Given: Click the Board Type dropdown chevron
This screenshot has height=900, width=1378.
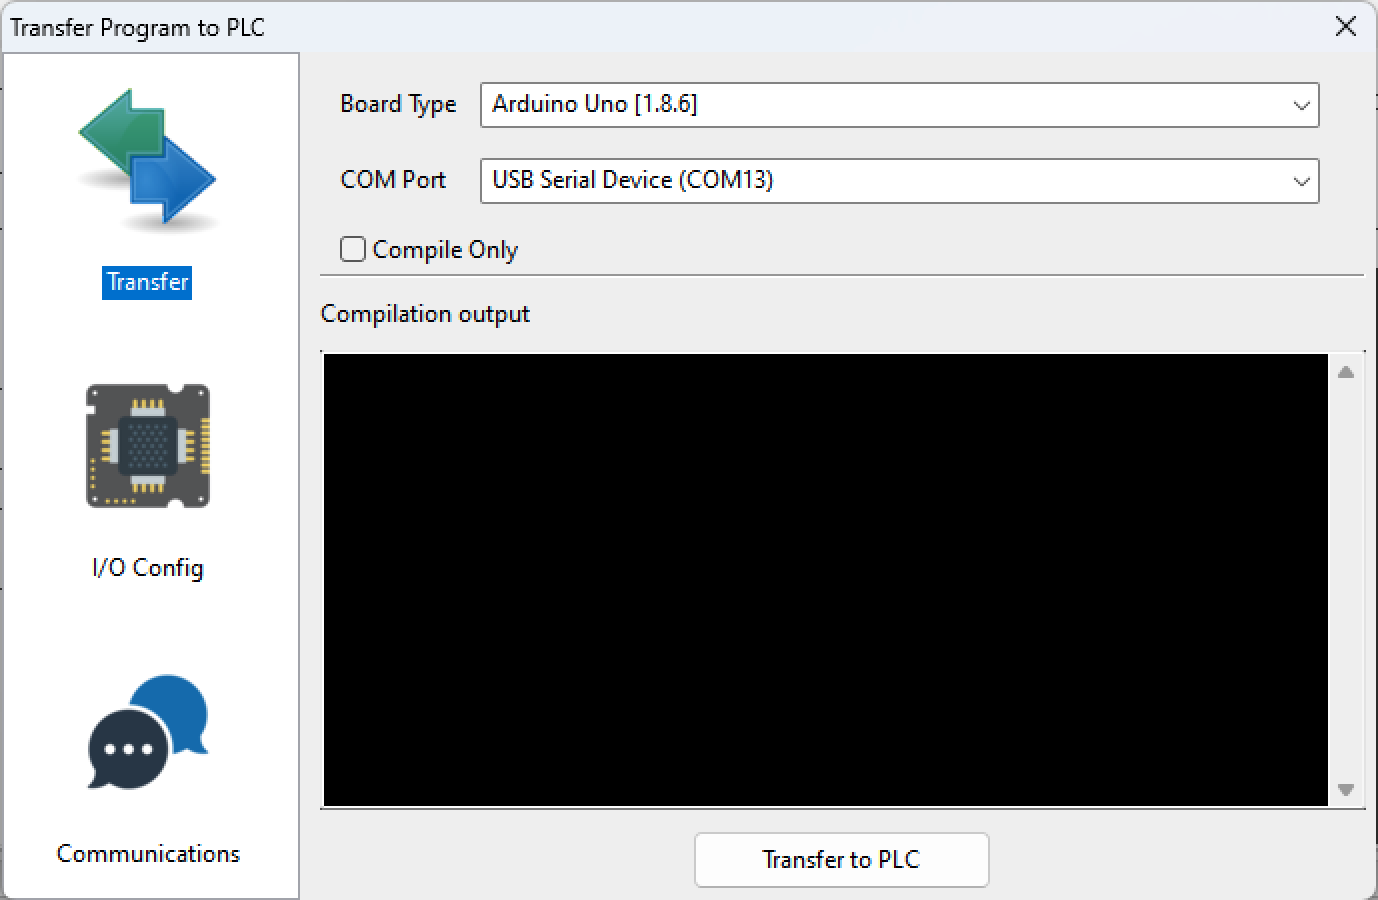Looking at the screenshot, I should 1300,105.
